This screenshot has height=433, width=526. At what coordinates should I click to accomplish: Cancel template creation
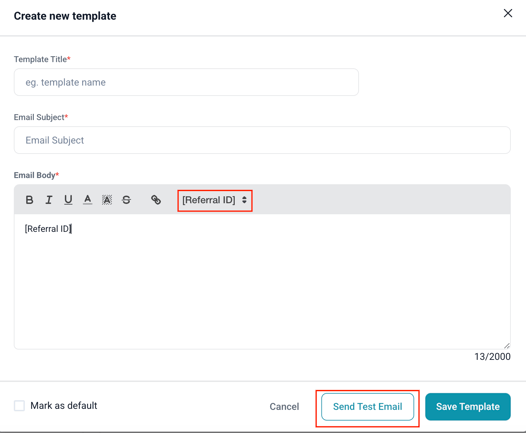coord(284,407)
